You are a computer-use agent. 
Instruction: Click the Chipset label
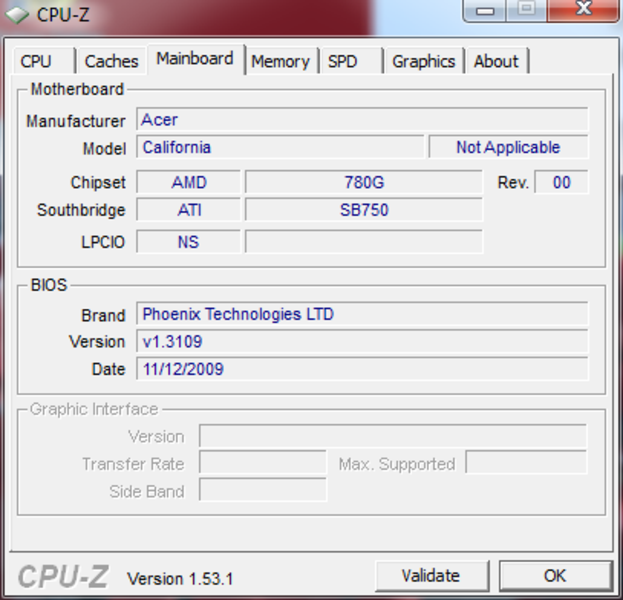coord(98,182)
